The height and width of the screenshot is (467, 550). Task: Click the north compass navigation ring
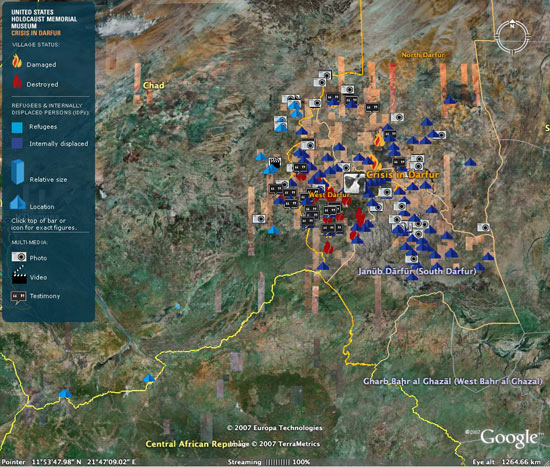point(512,36)
